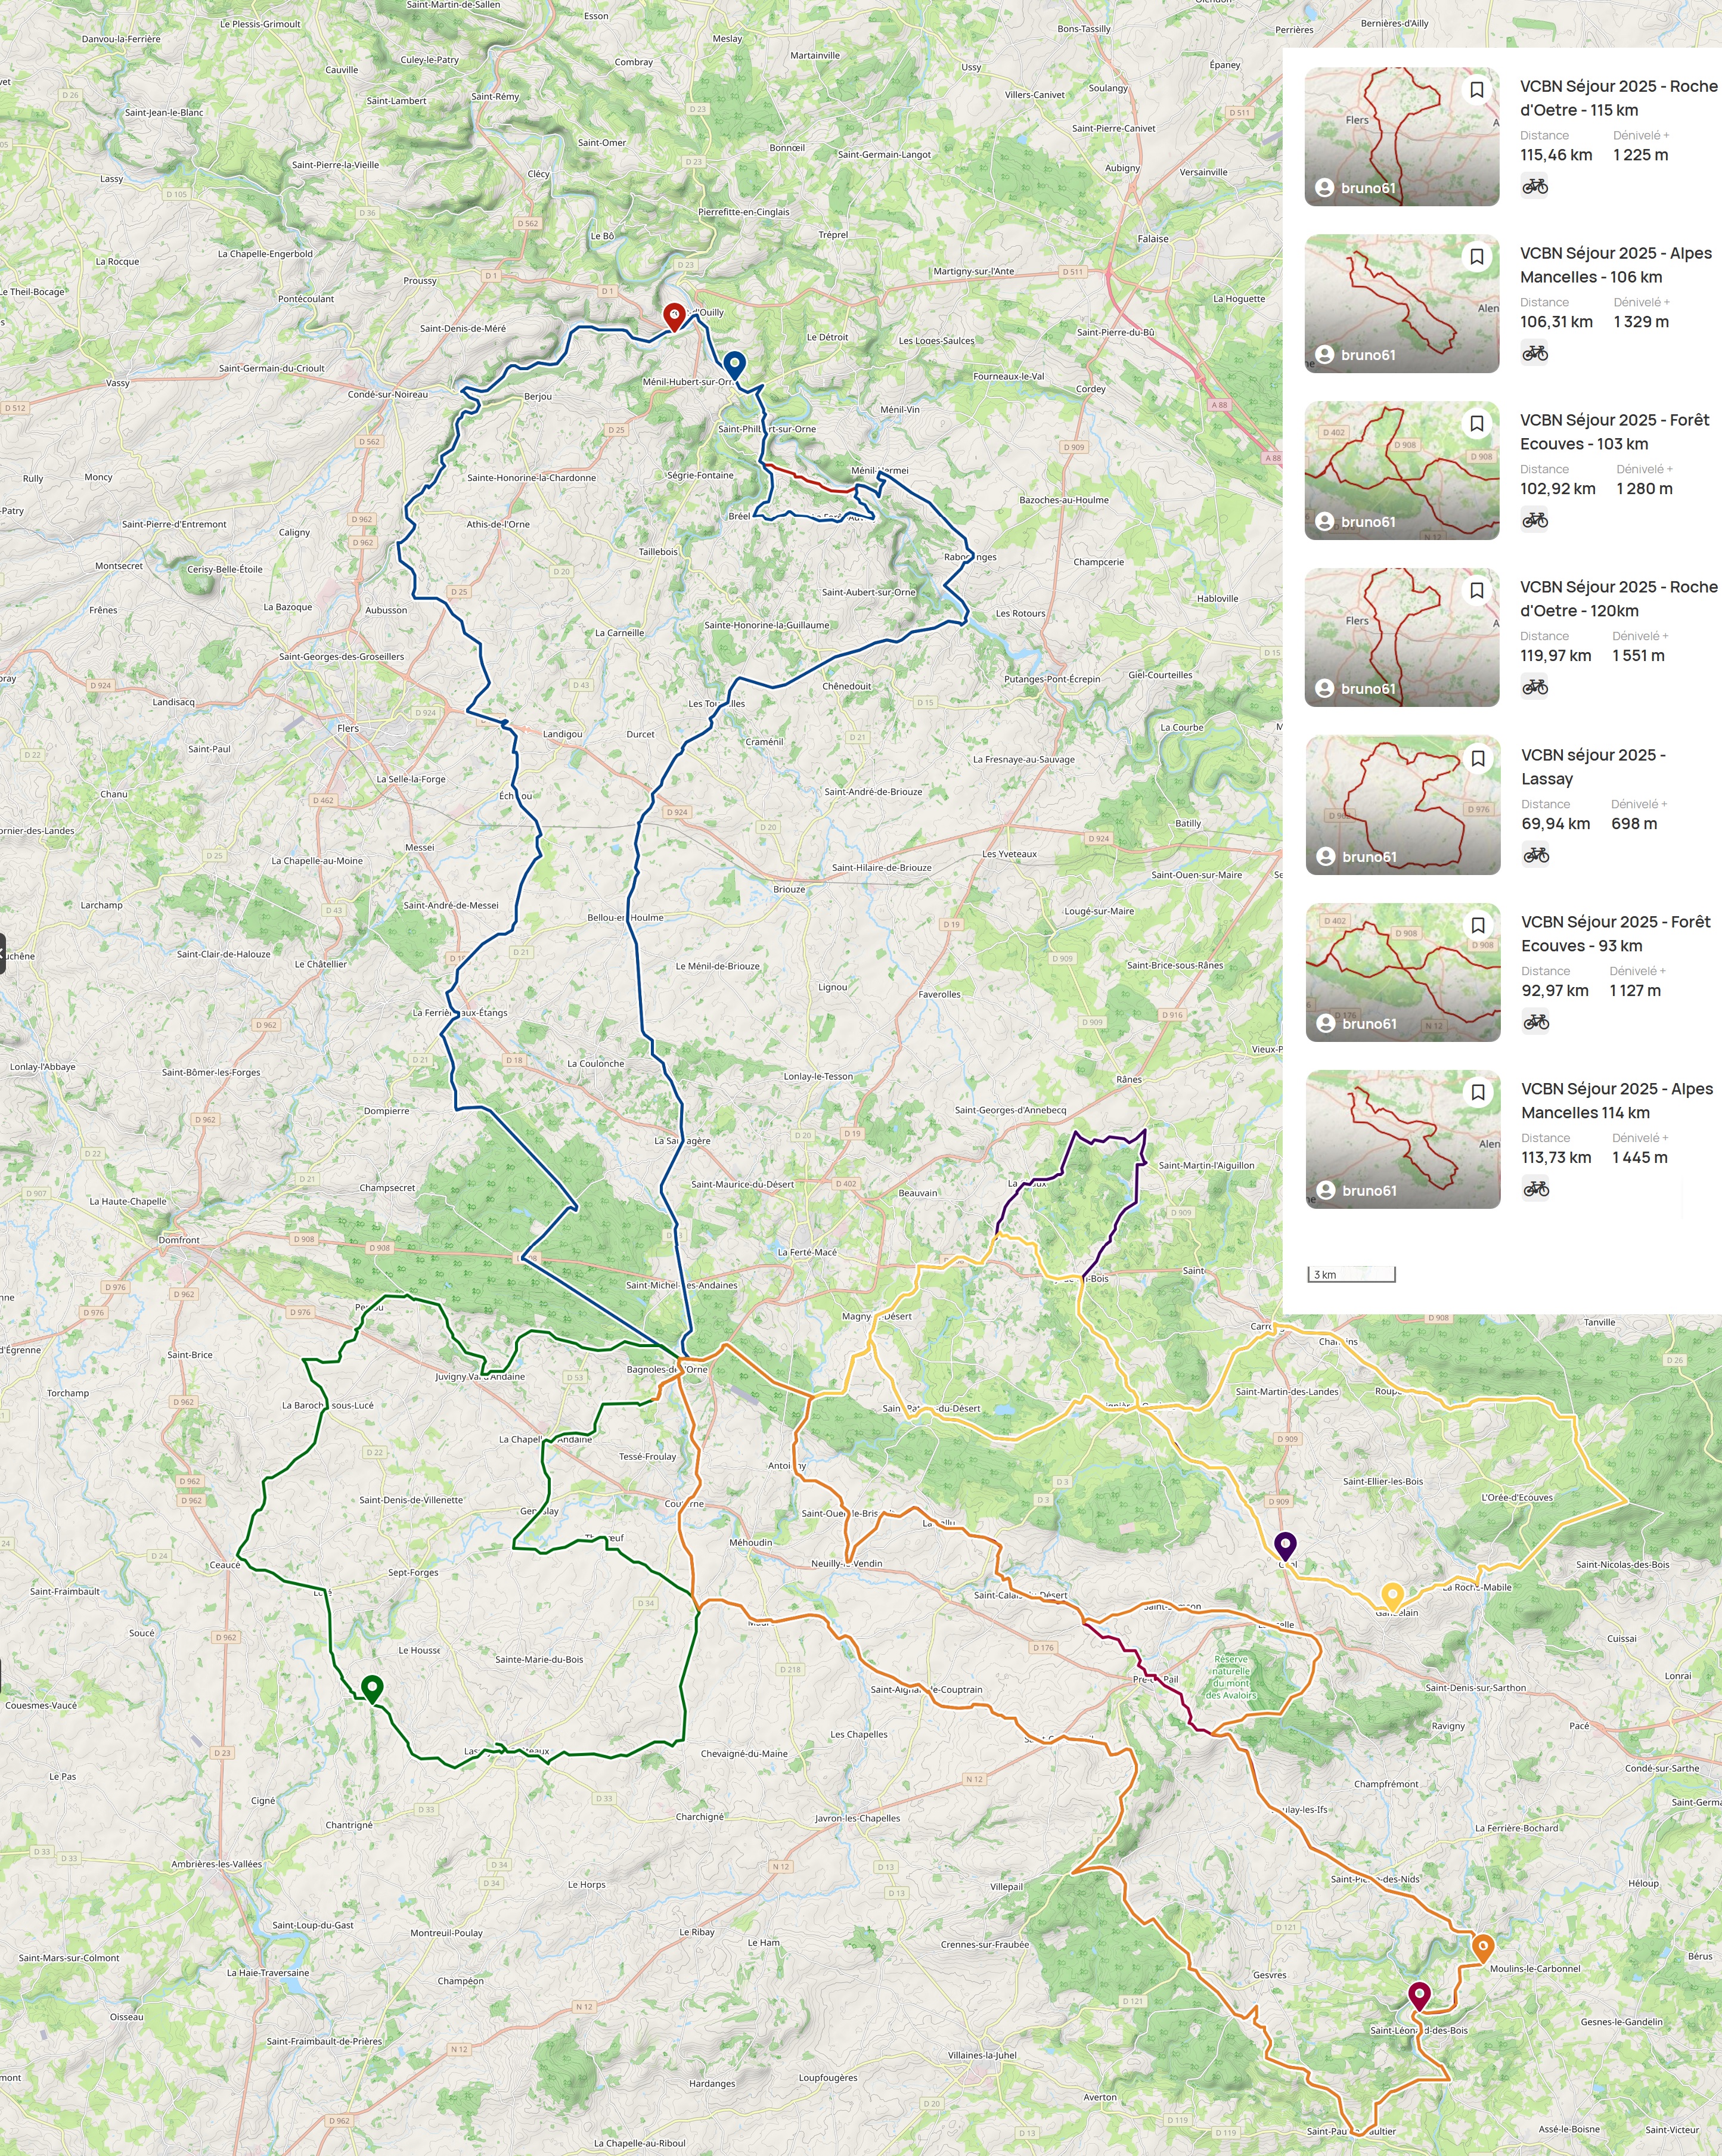1722x2156 pixels.
Task: Bookmark the Forêt Ecouves 103 km route
Action: click(x=1476, y=424)
